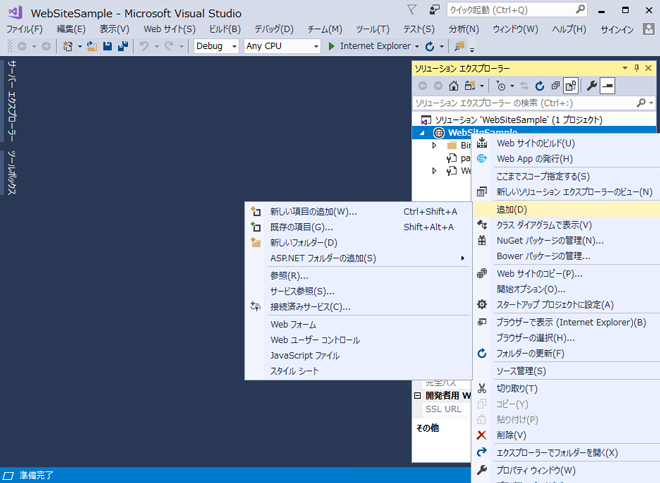Select 新しい項目の追加(W)... menu entry

pos(357,211)
